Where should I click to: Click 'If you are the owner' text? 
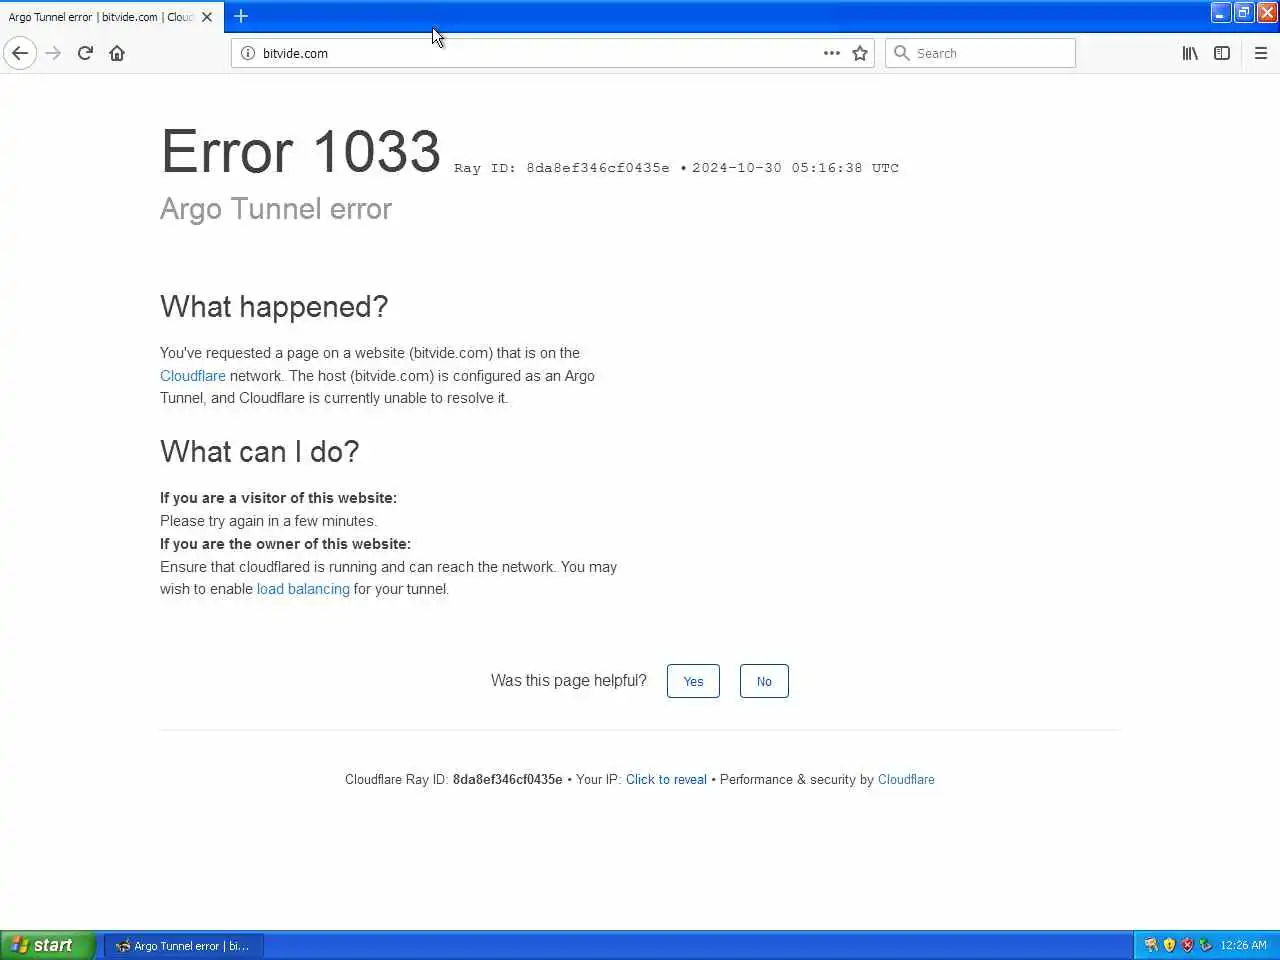click(x=285, y=544)
